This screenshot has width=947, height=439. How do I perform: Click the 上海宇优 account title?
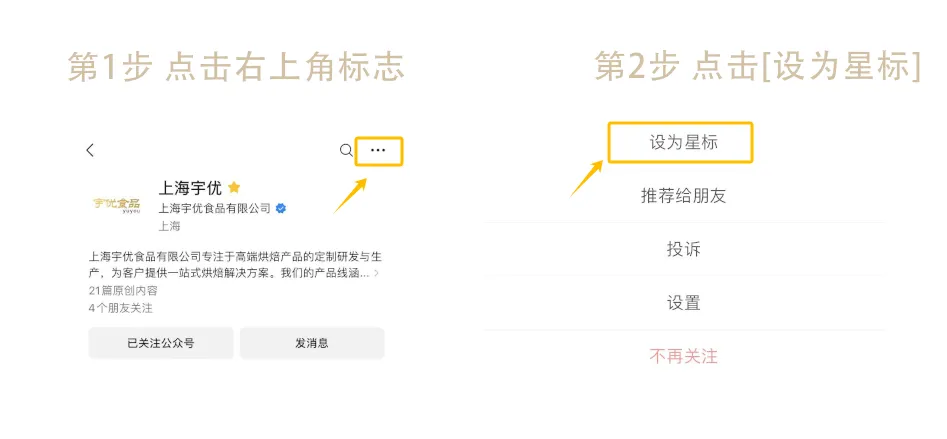pyautogui.click(x=190, y=187)
